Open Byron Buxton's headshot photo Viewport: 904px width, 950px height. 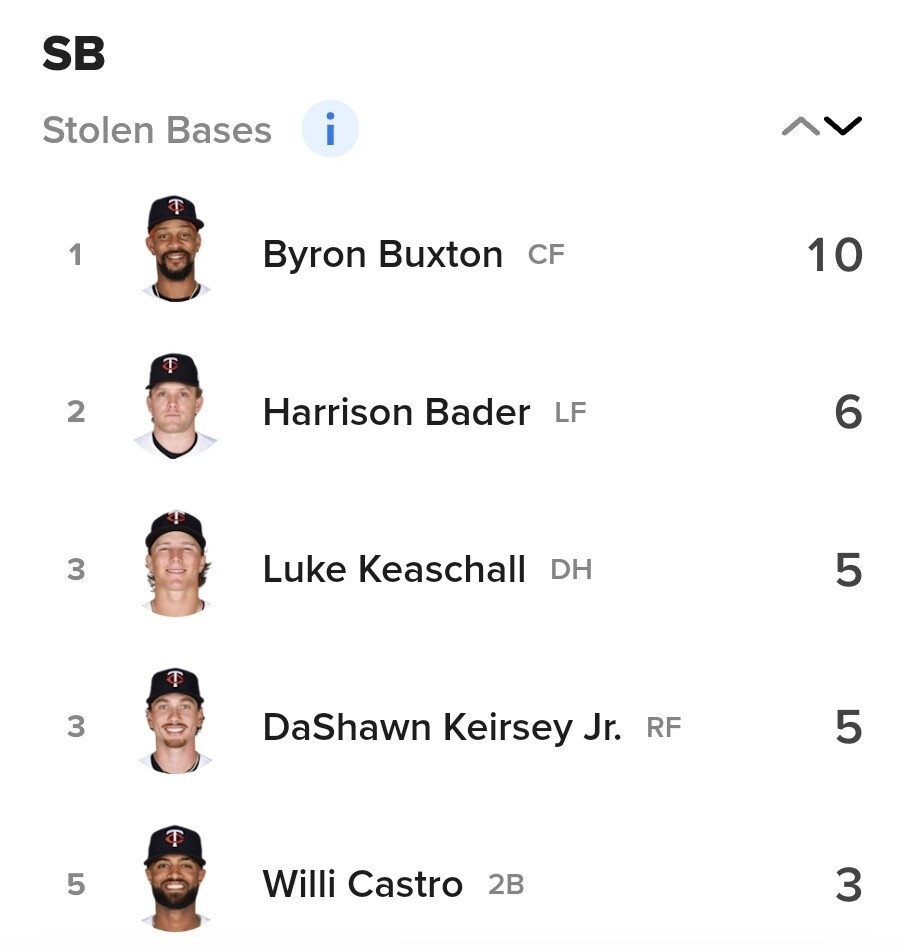pos(176,248)
